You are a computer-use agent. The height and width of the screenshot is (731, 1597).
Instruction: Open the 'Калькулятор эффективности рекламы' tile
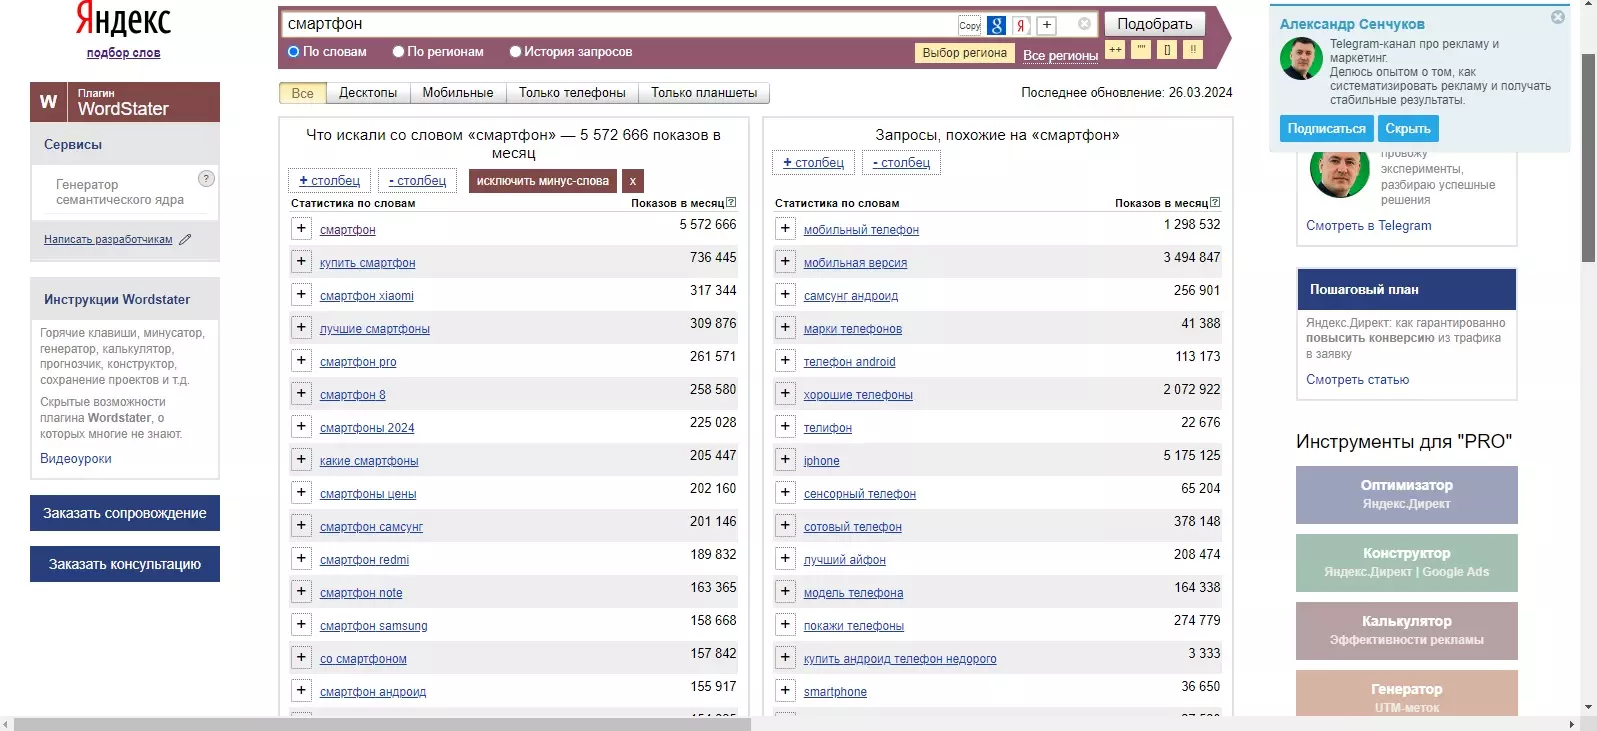[x=1407, y=631]
